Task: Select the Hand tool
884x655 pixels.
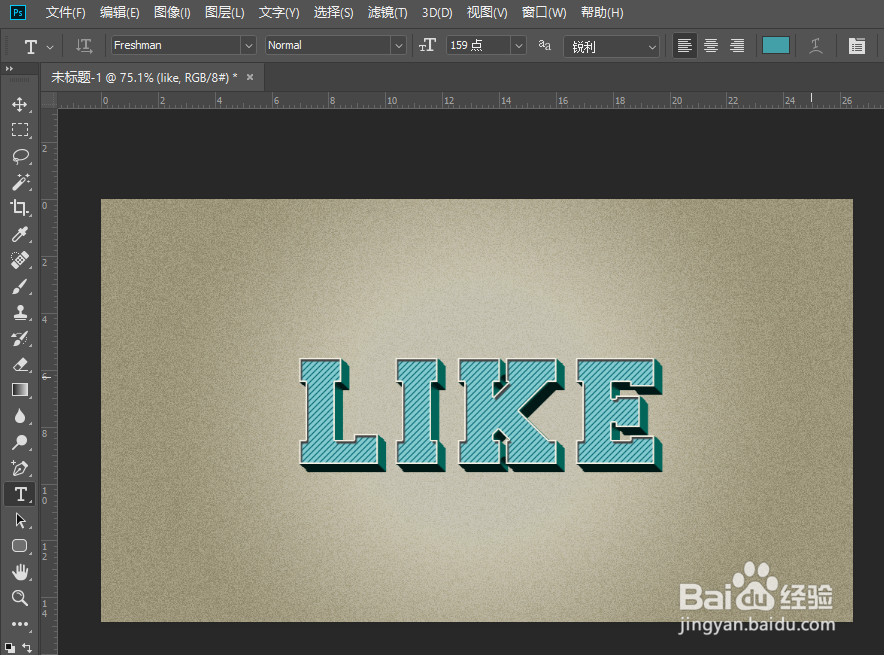Action: (20, 572)
